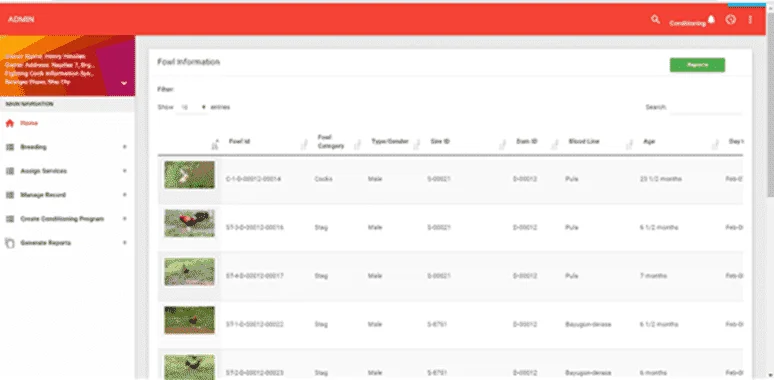Image resolution: width=774 pixels, height=380 pixels.
Task: Click the green Reports button
Action: 697,65
